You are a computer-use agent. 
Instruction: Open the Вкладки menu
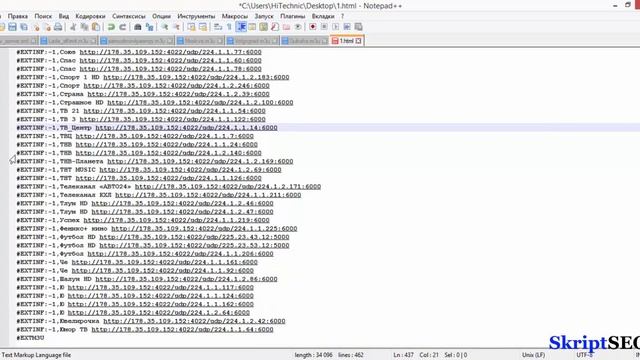click(x=323, y=16)
